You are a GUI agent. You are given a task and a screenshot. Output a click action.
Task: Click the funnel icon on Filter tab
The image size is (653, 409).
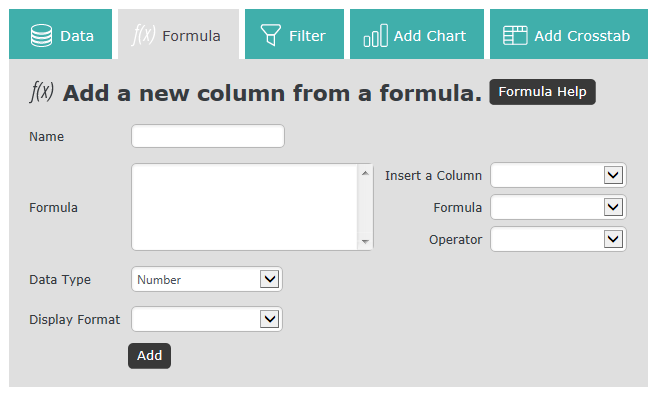coord(271,35)
